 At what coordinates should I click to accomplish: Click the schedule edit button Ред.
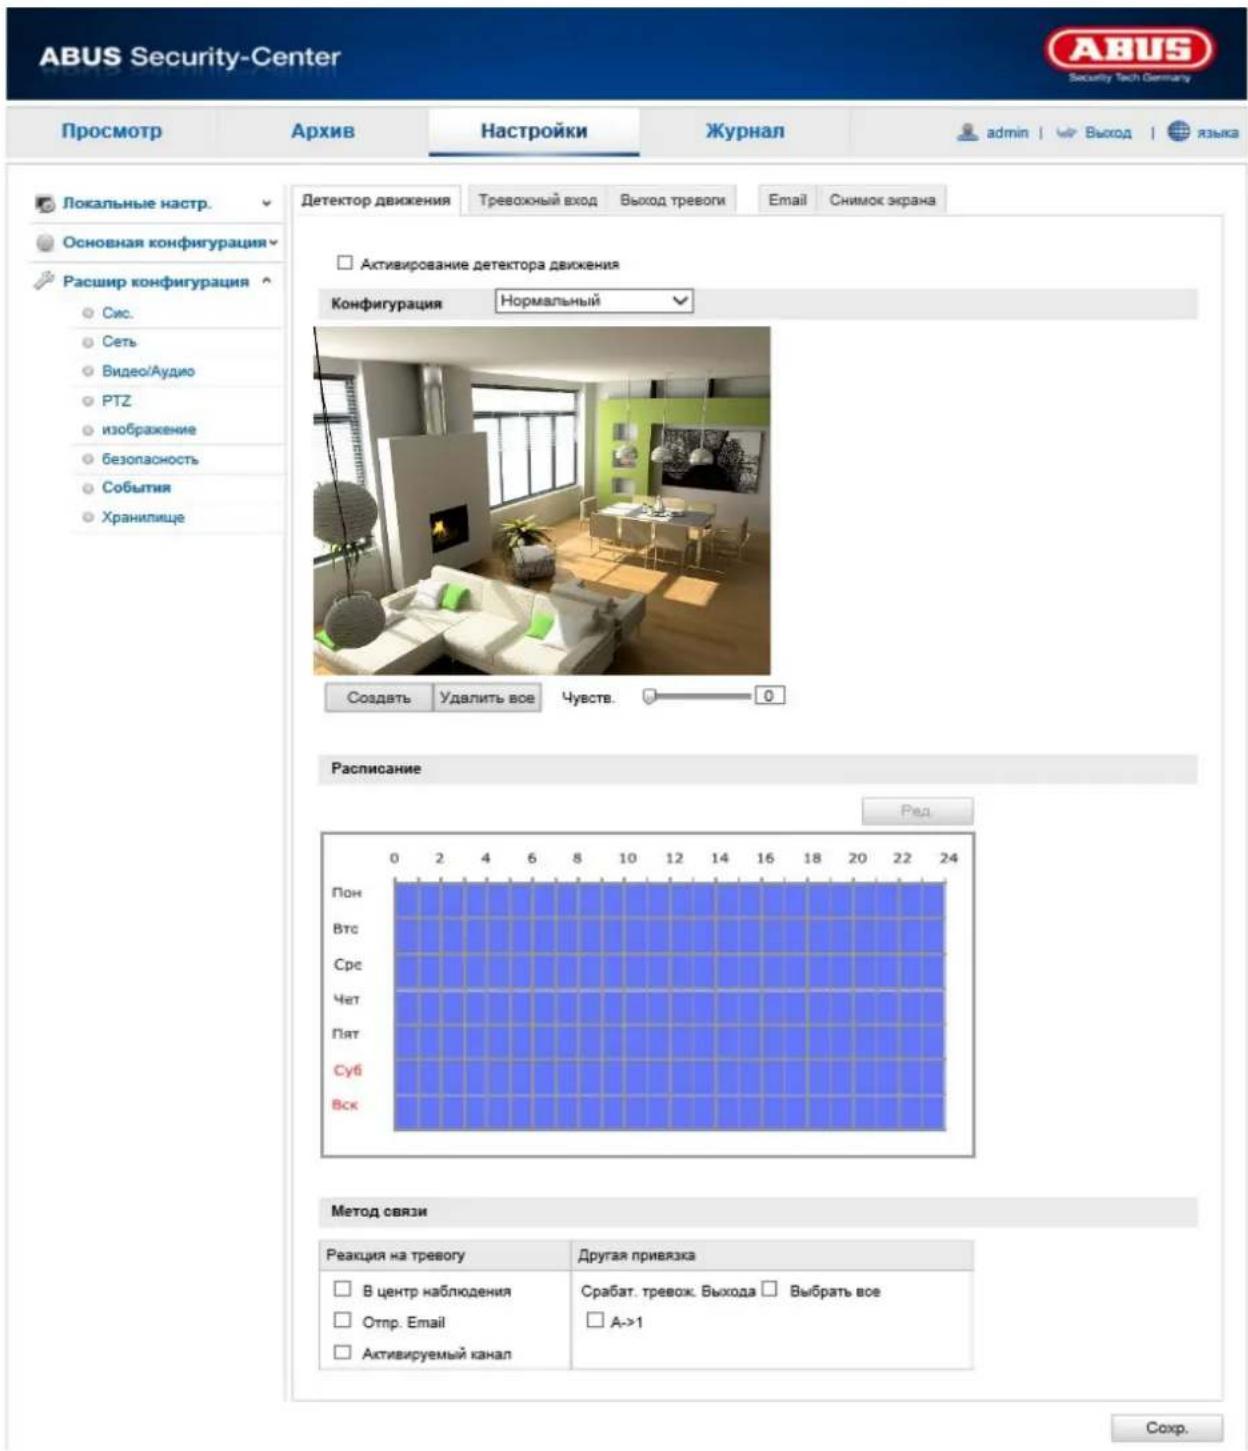click(917, 811)
